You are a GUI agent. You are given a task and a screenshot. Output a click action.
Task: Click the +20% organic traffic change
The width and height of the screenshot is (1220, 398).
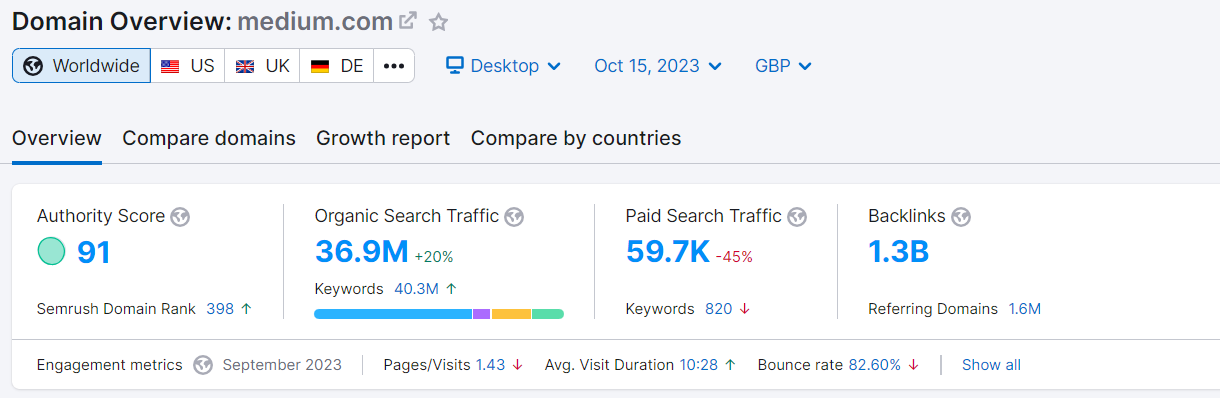point(434,257)
